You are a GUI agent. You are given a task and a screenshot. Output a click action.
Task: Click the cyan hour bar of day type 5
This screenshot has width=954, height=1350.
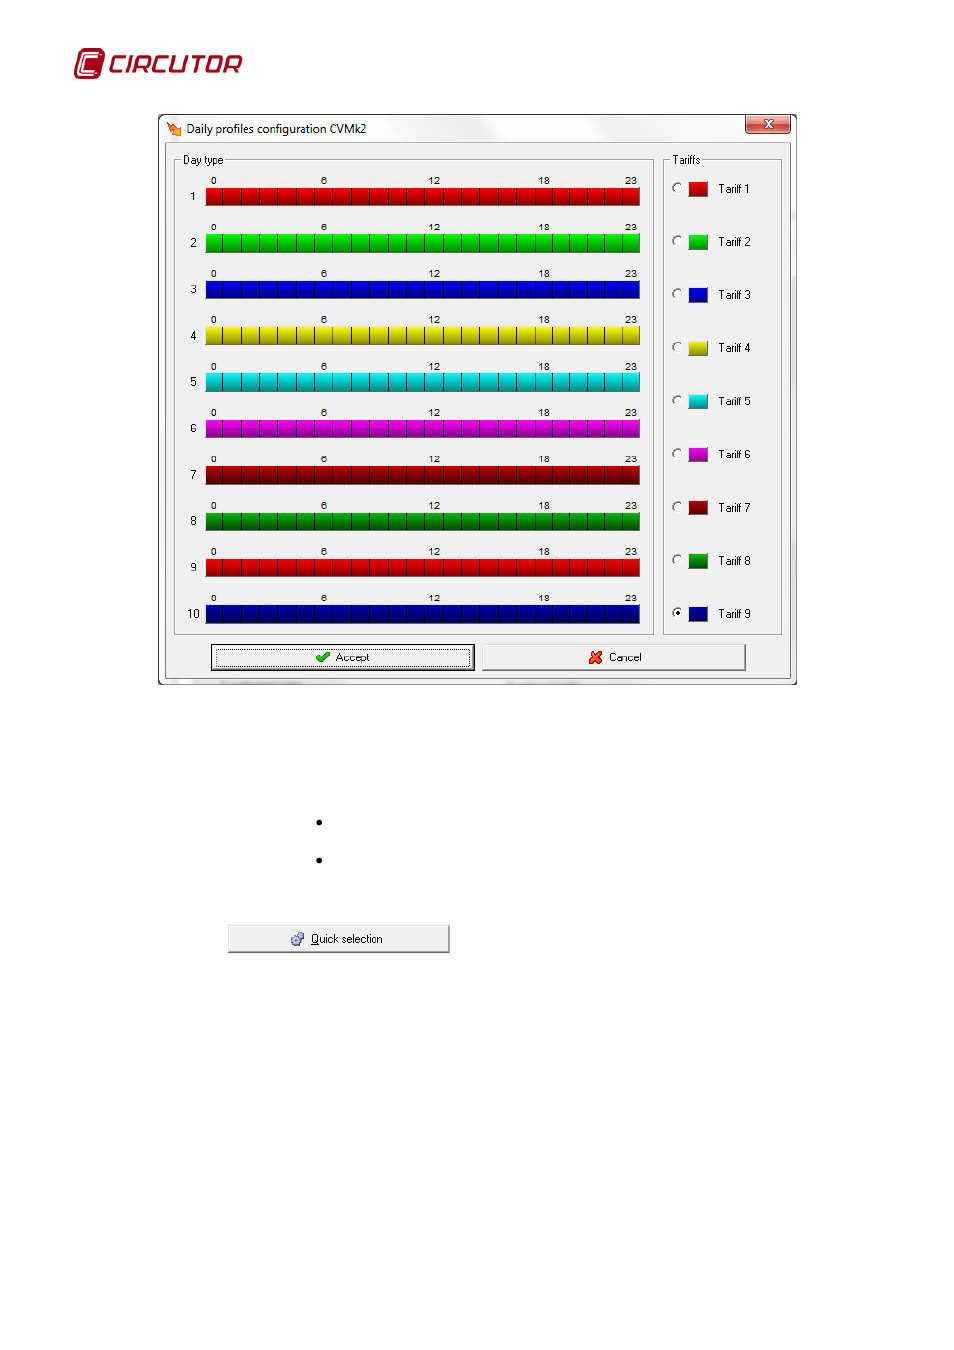tap(422, 382)
